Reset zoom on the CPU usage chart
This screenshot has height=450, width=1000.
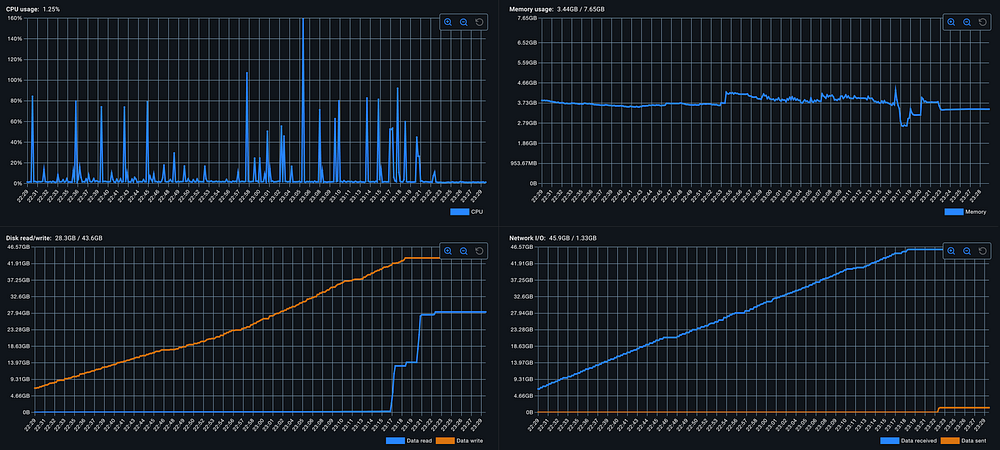(480, 22)
